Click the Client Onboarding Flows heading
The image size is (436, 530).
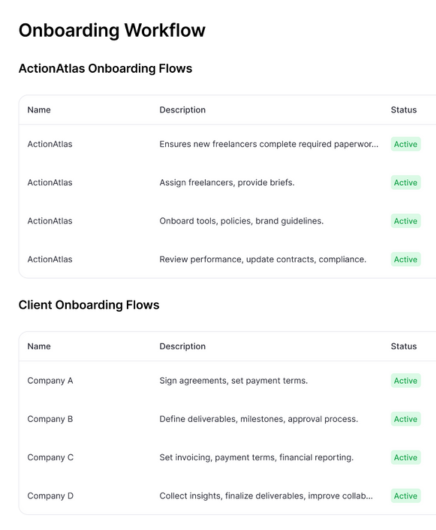click(x=89, y=305)
